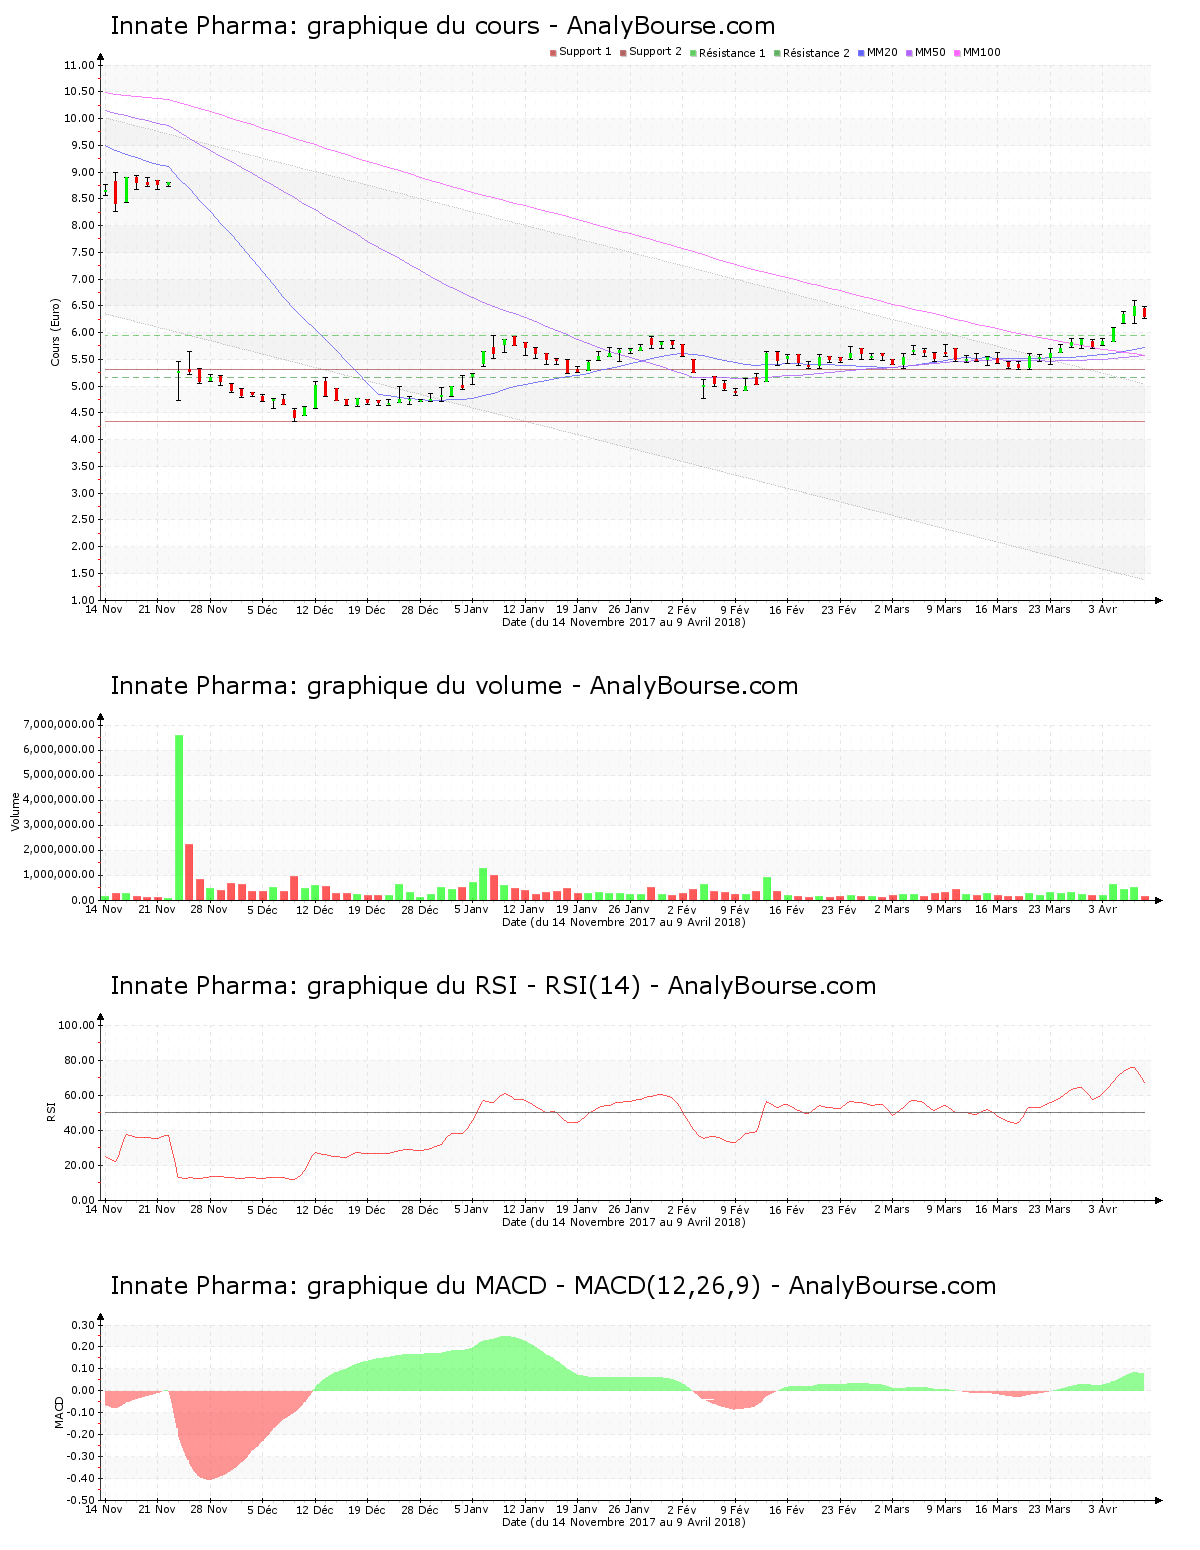Click the date range caption under RSI chart
This screenshot has width=1200, height=1550.
click(624, 1222)
